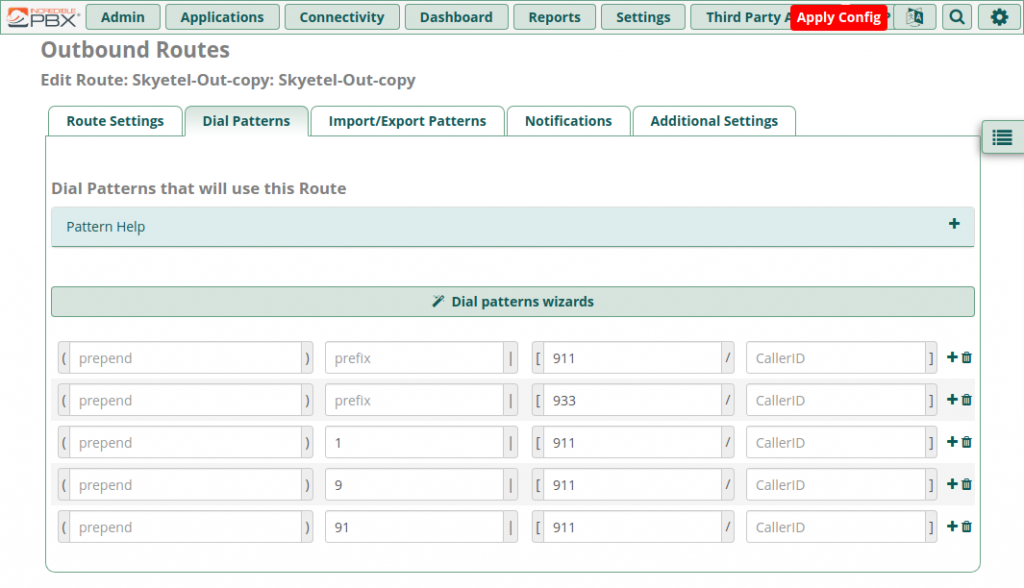1024x588 pixels.
Task: Delete the prefix 91 pattern row
Action: pyautogui.click(x=967, y=527)
